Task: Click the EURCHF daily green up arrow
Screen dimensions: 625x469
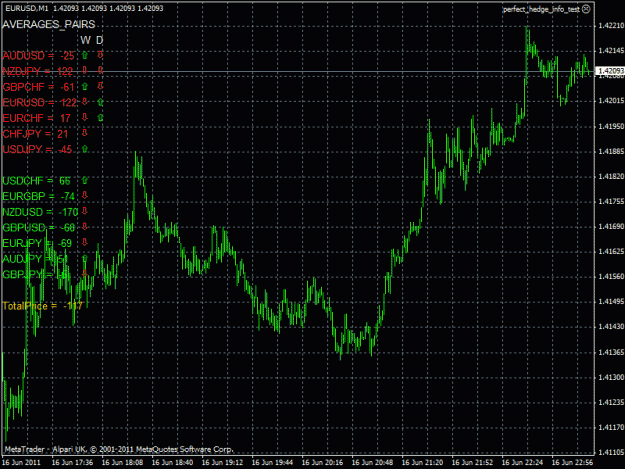Action: 100,118
